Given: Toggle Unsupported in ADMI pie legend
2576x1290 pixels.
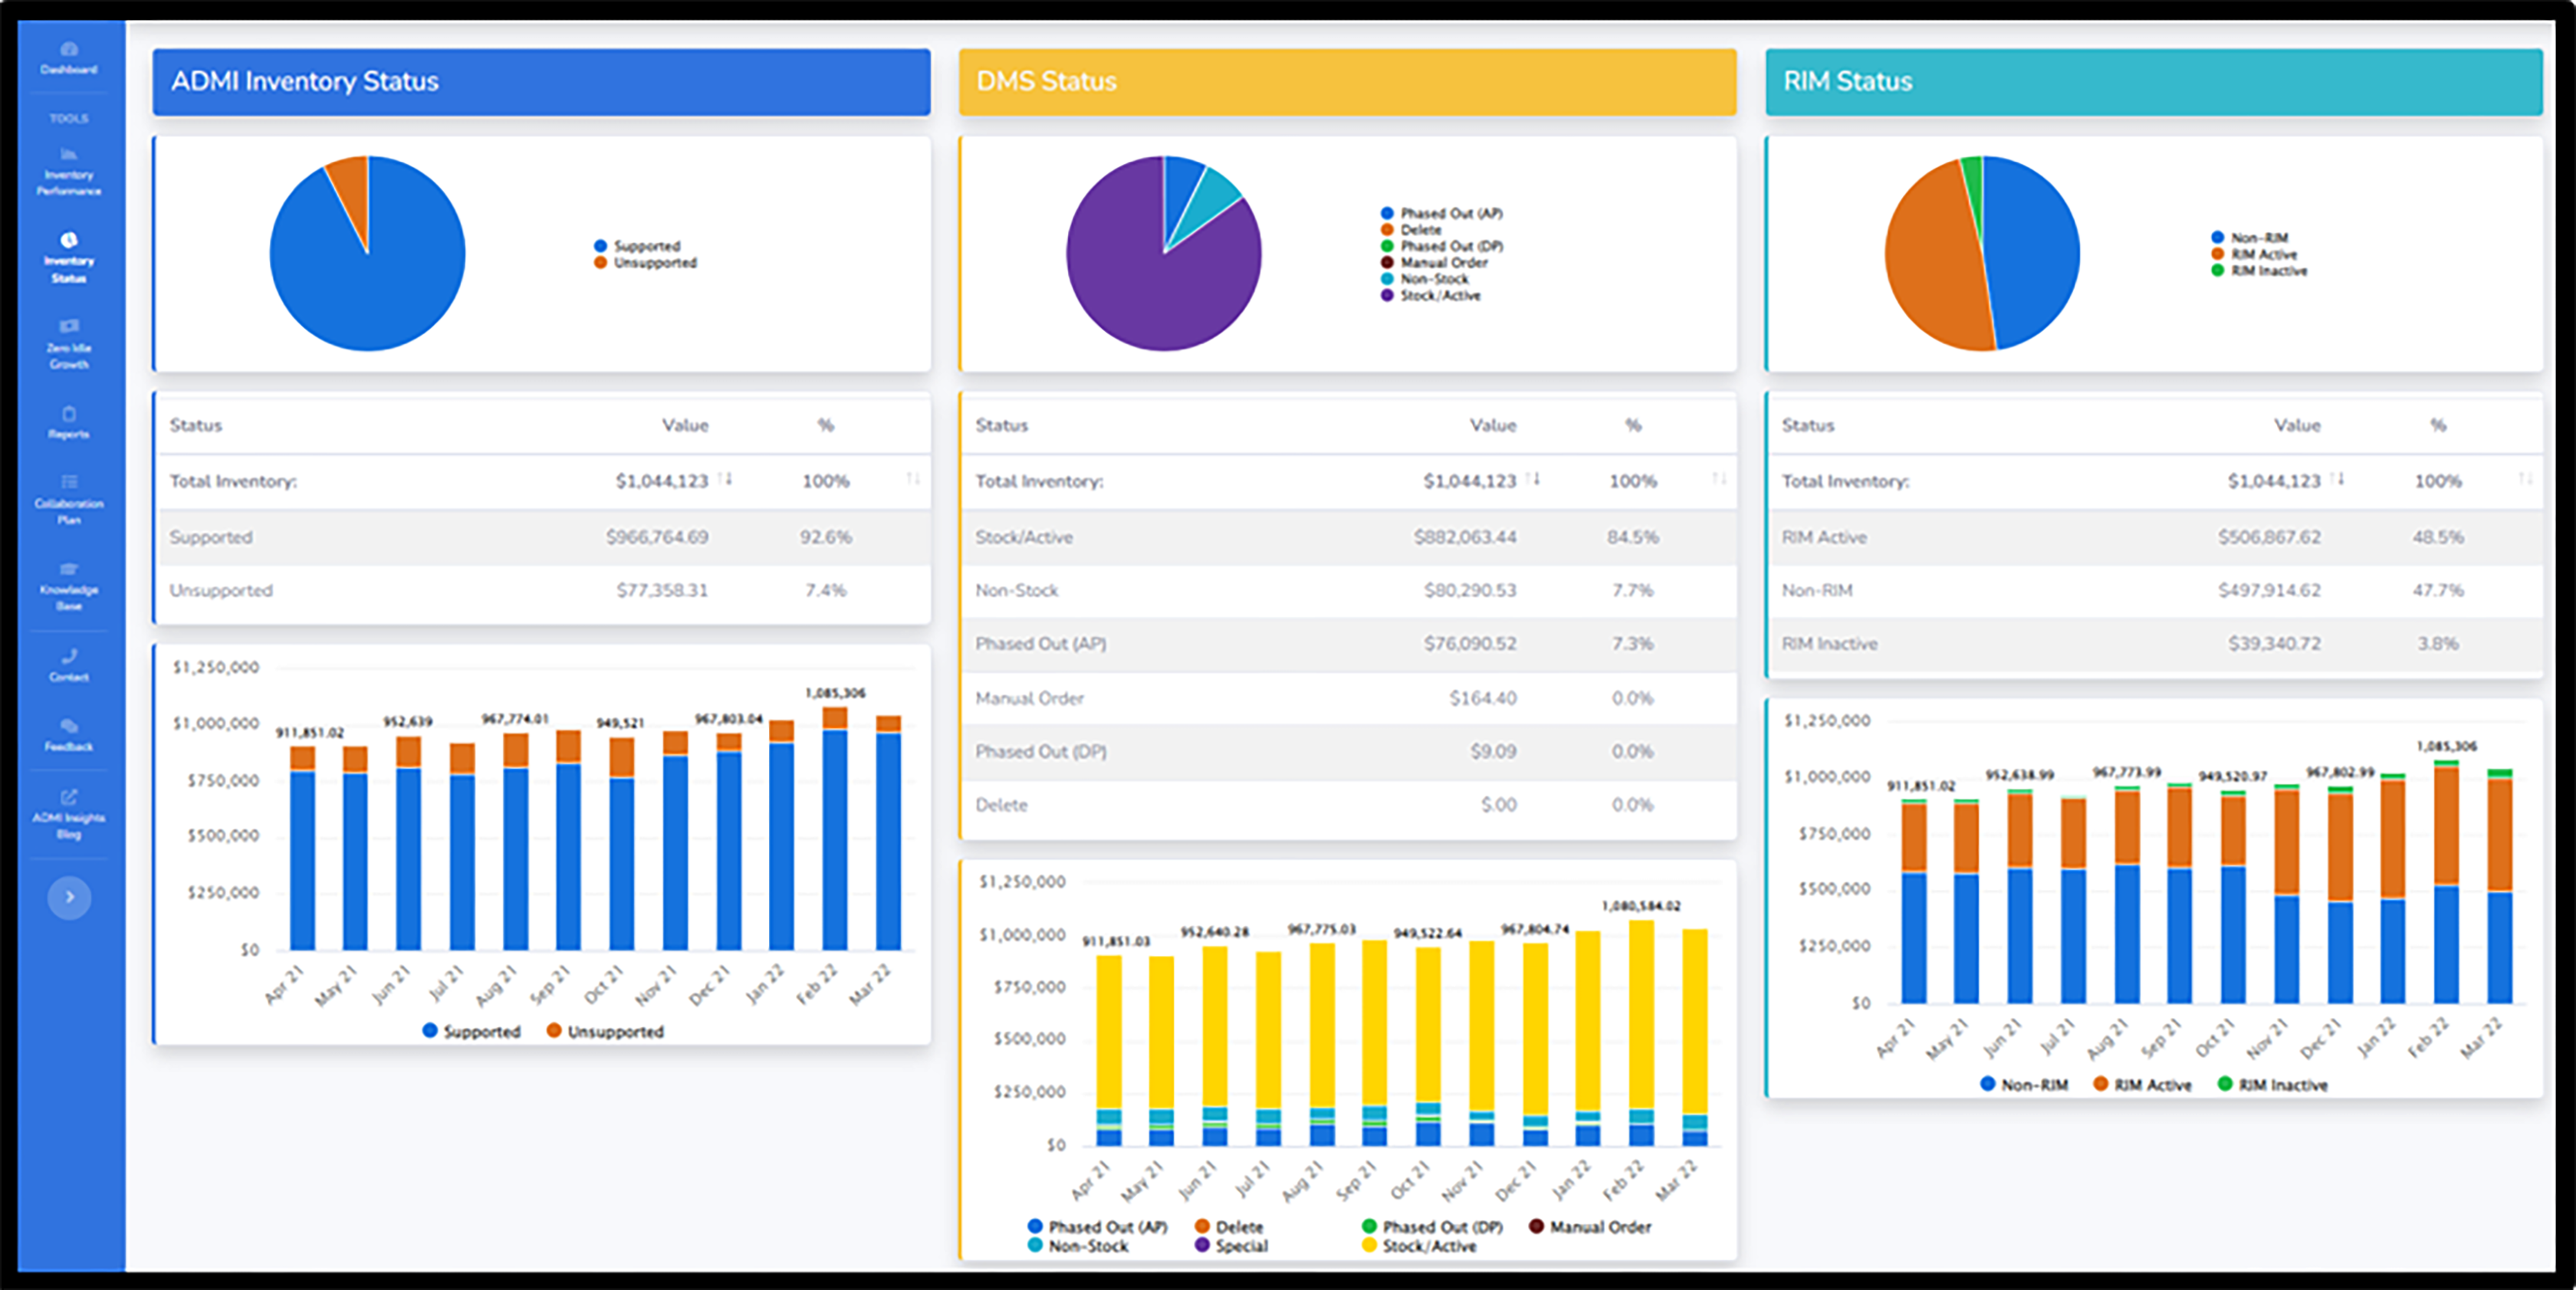Looking at the screenshot, I should 645,263.
